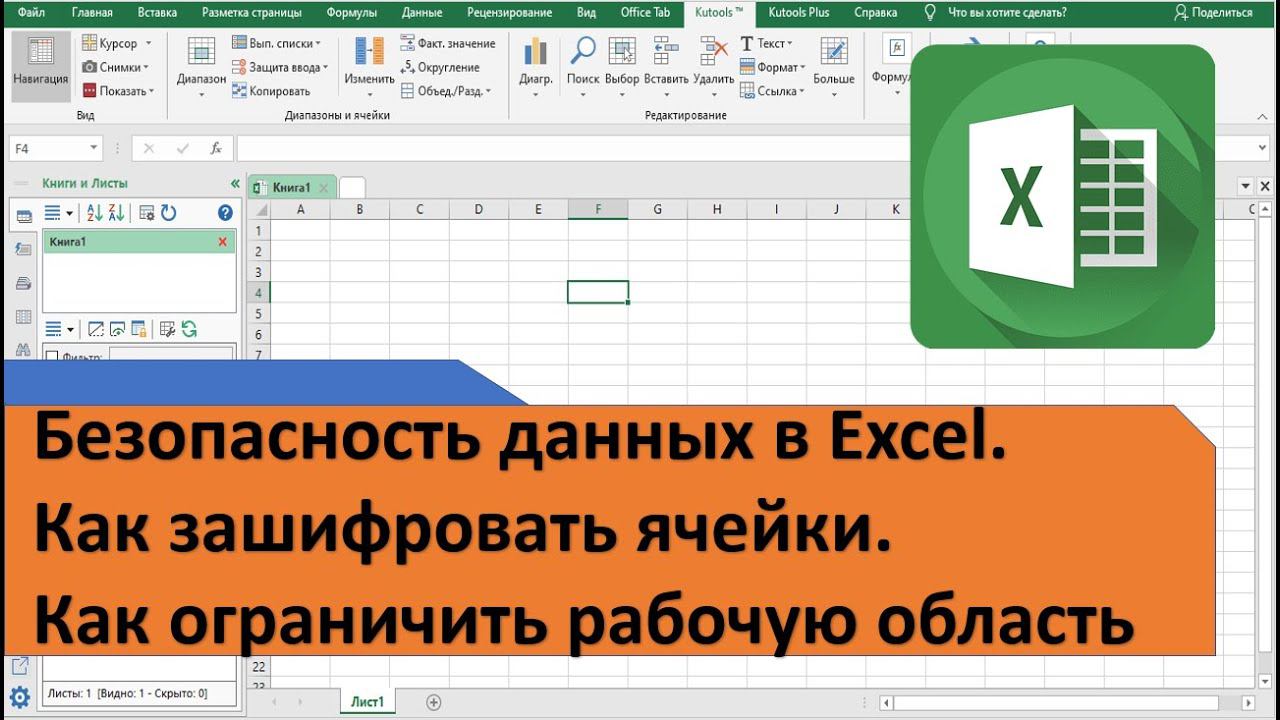Open the Изменить content tools
1280x720 pixels.
coord(369,66)
